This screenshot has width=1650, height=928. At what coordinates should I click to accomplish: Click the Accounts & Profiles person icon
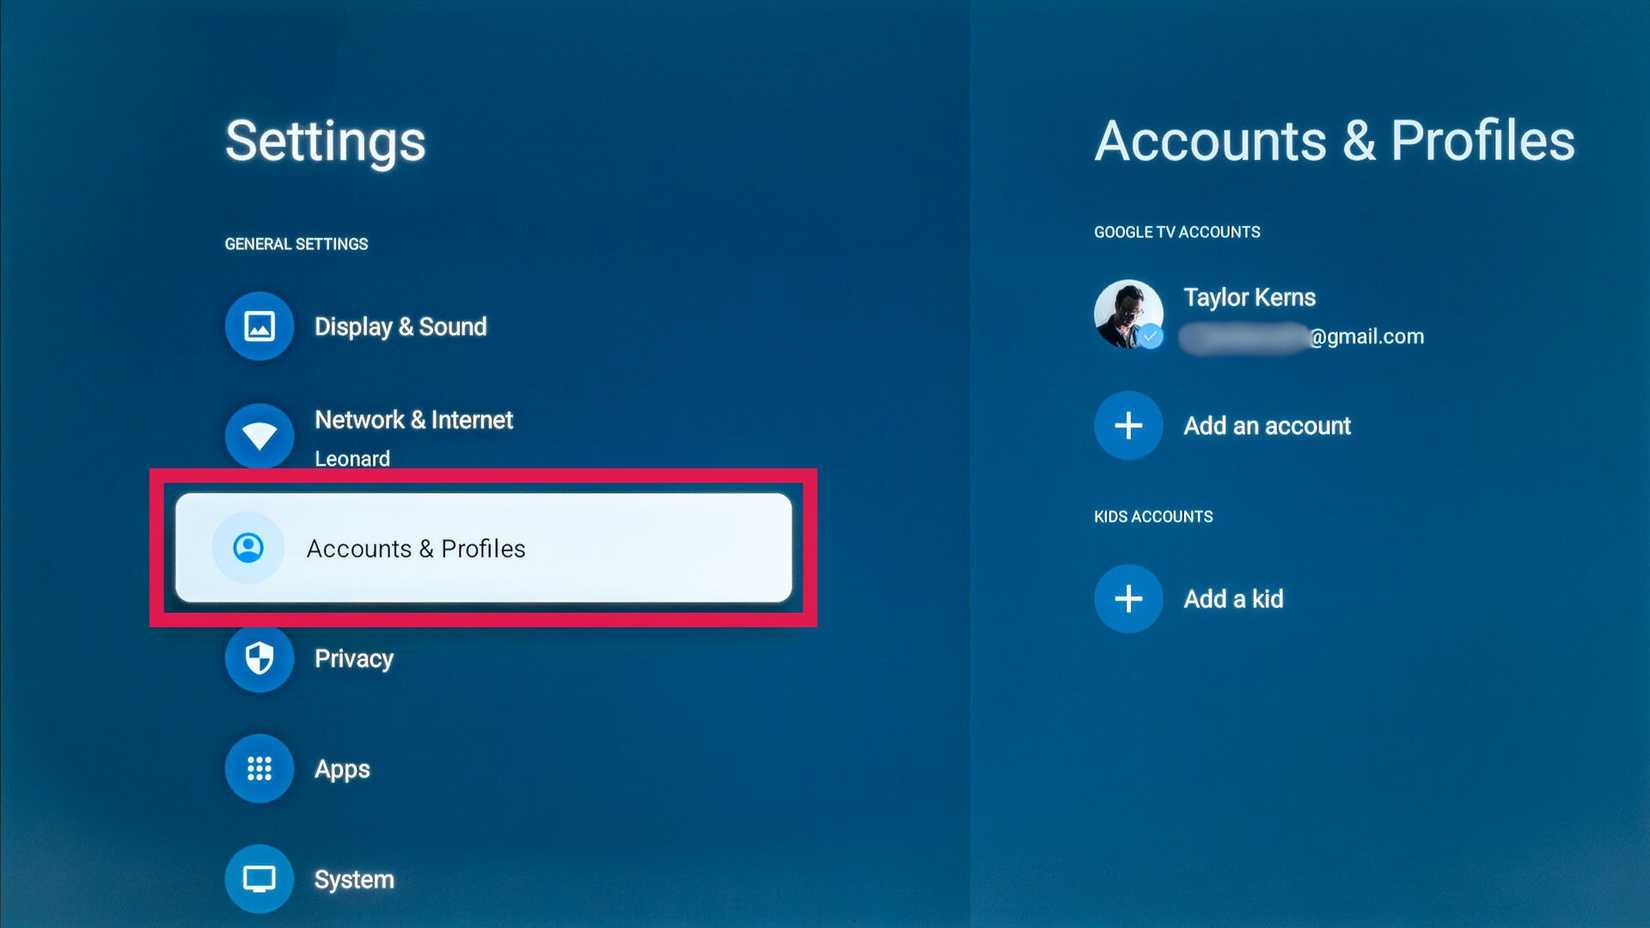tap(248, 548)
